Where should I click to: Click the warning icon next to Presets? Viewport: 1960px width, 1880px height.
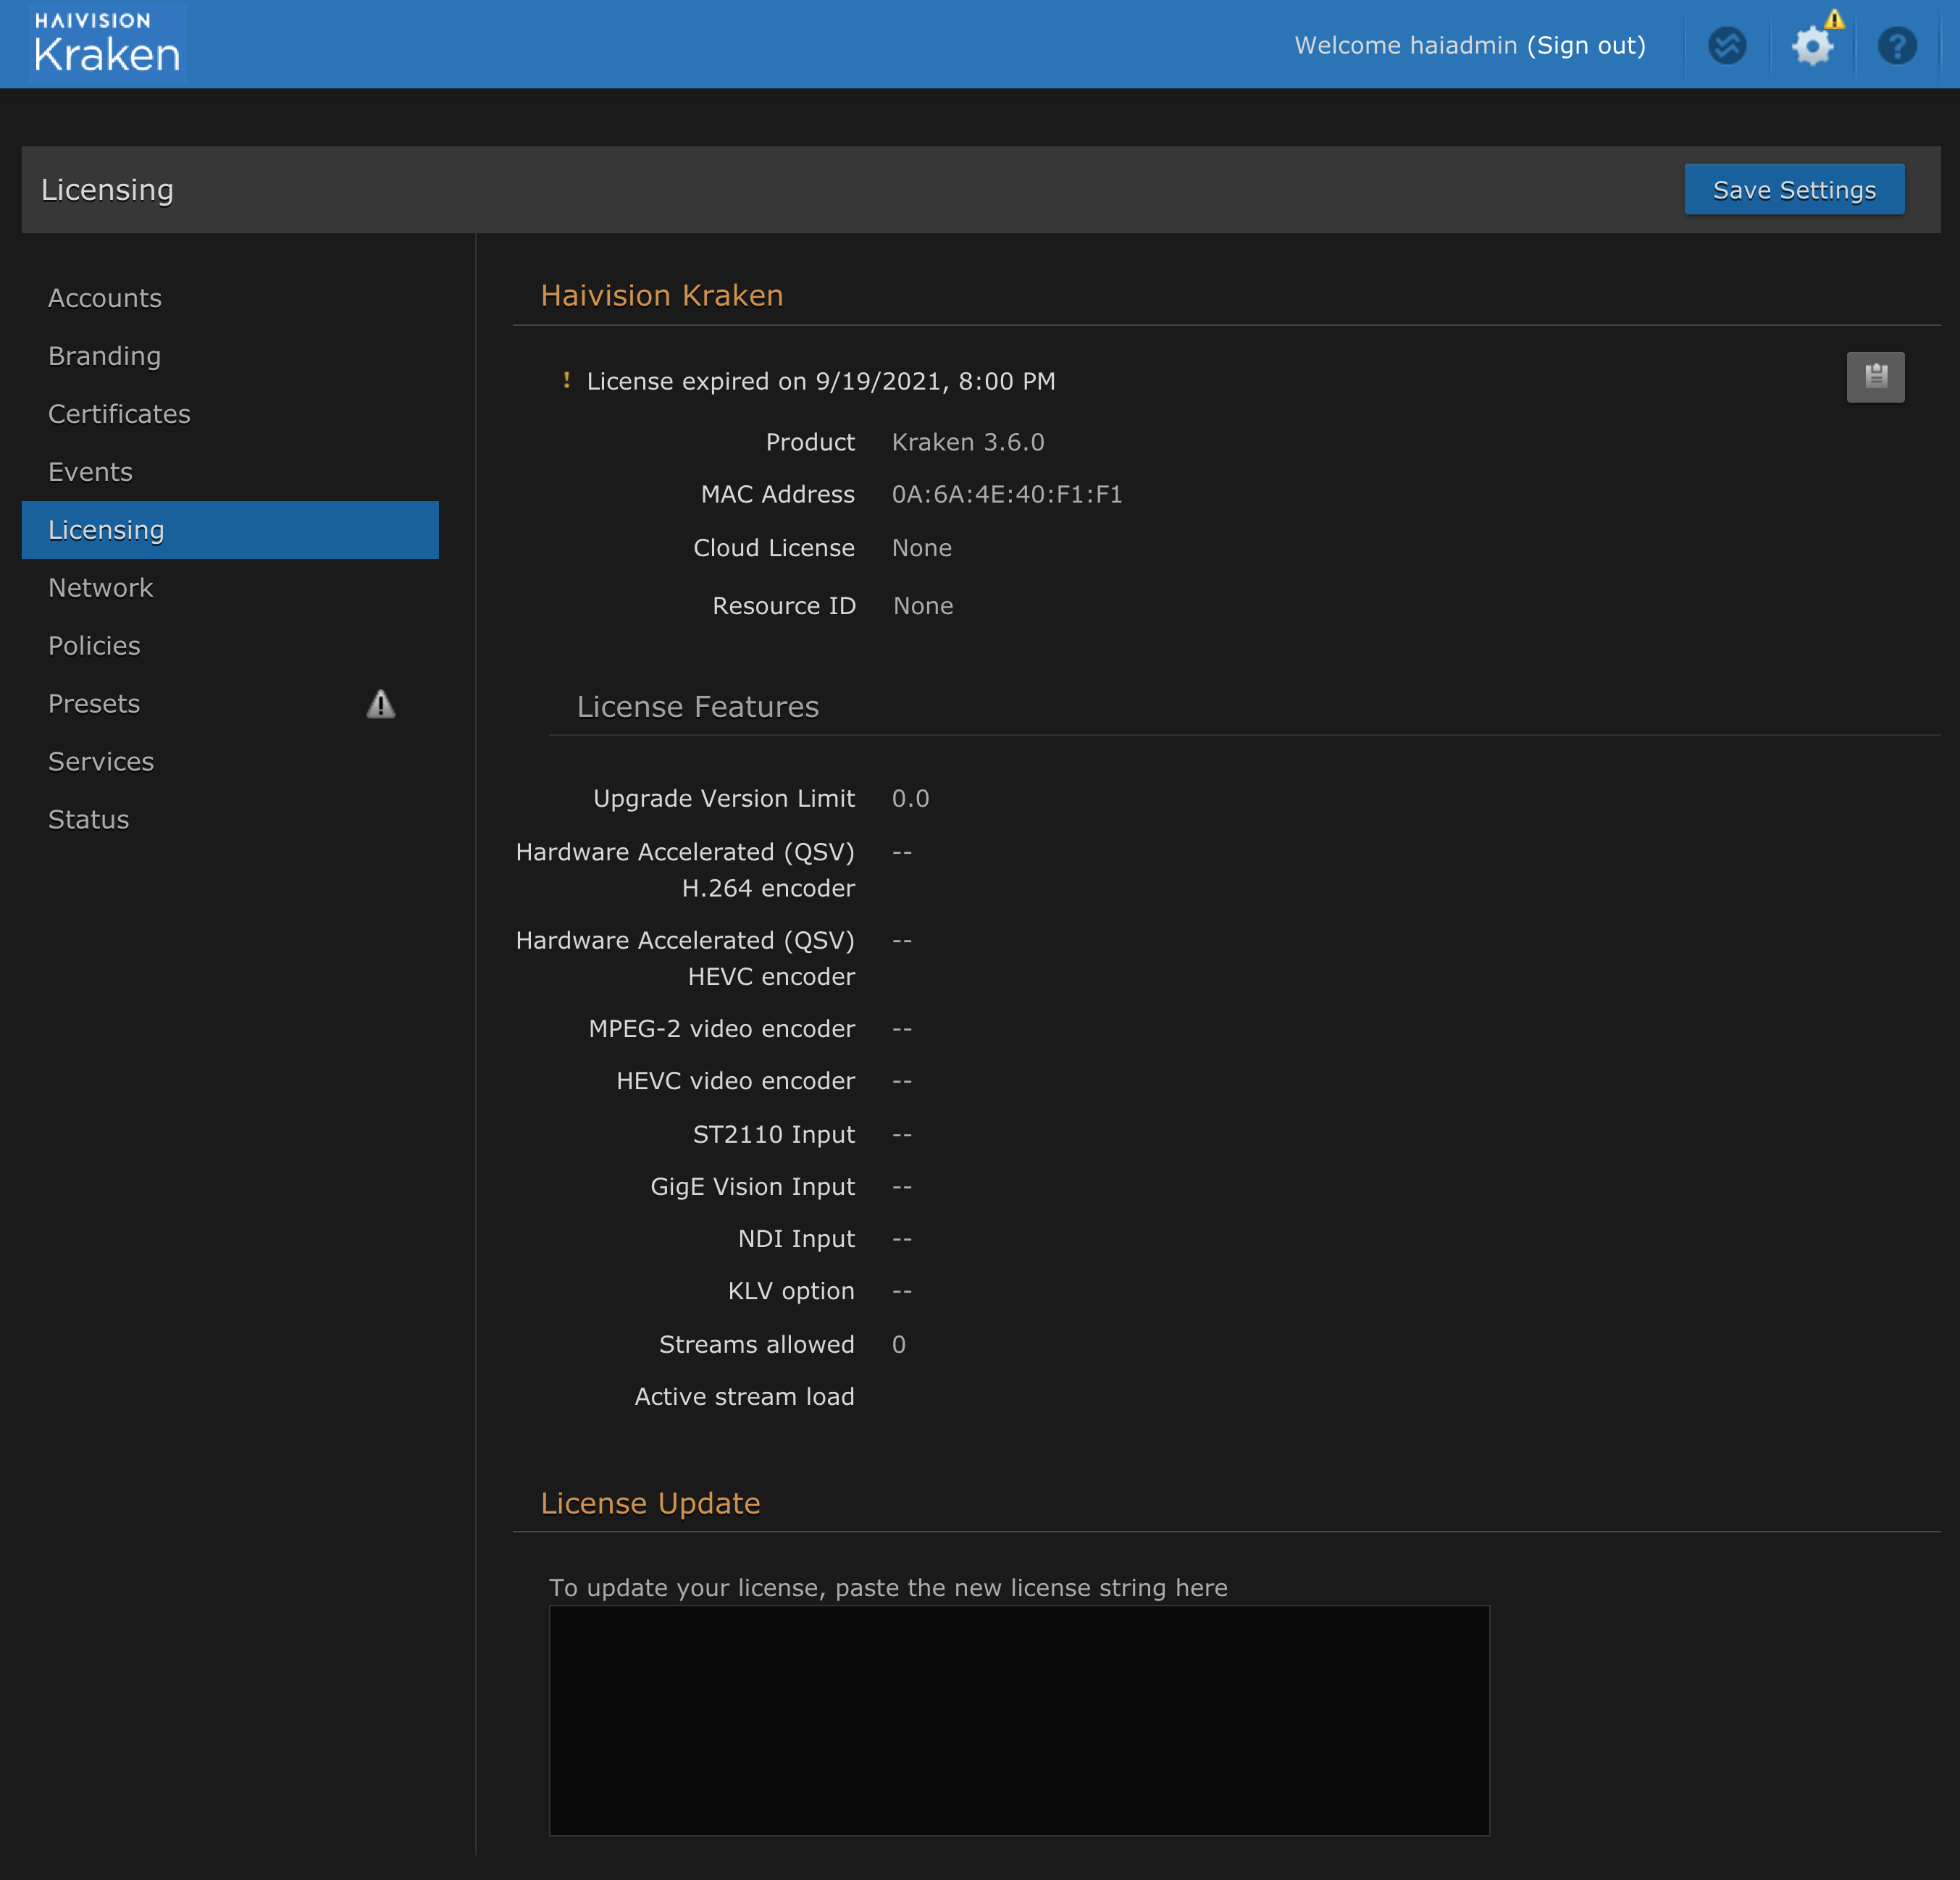(380, 704)
